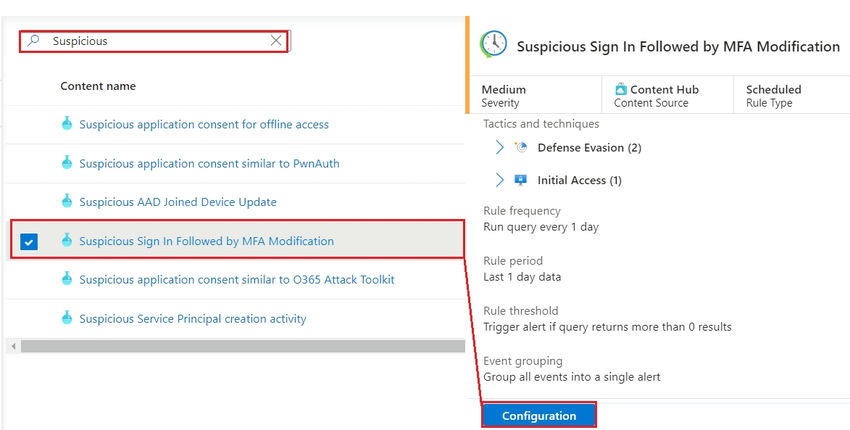Click the scheduled rule clock icon in header

[x=493, y=45]
